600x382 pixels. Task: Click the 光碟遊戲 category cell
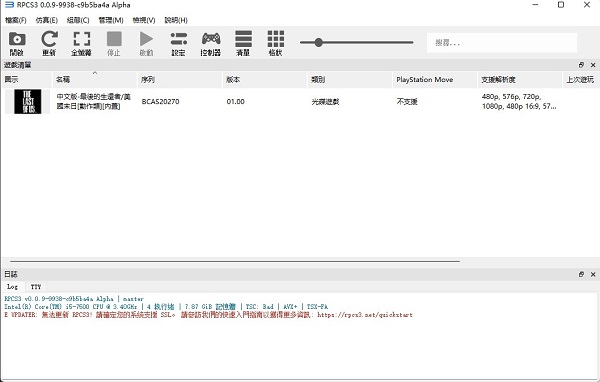click(x=325, y=101)
